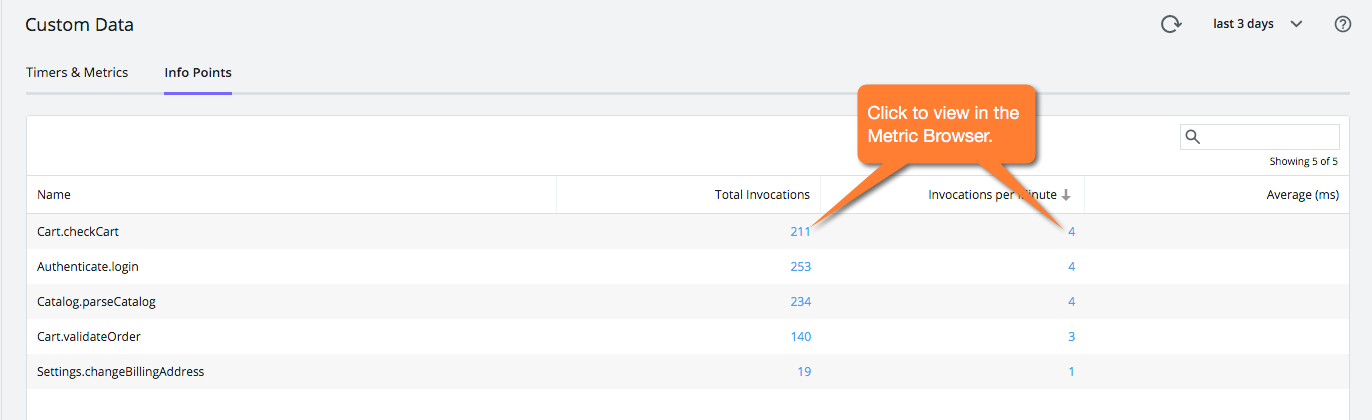Open the help question mark icon

(1343, 24)
